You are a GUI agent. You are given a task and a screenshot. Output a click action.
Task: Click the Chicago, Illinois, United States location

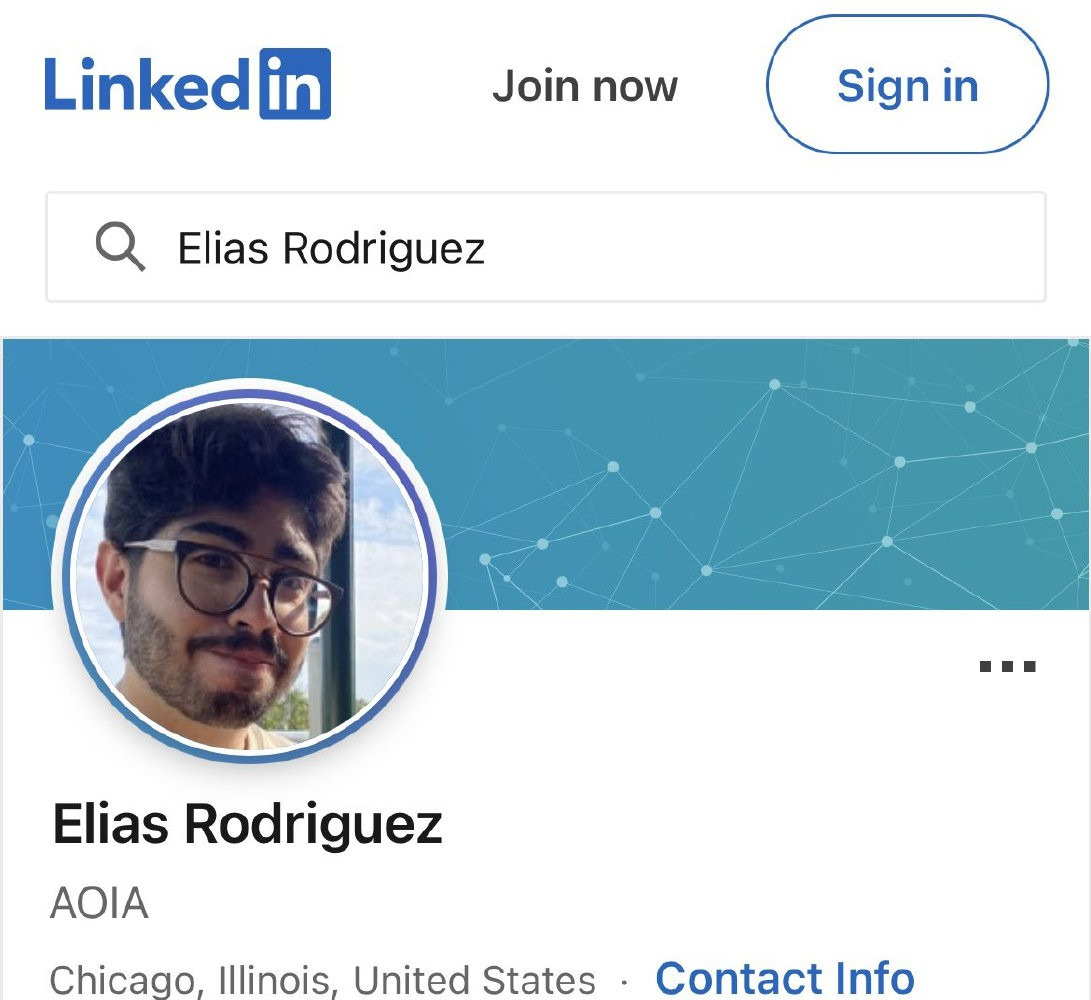322,980
